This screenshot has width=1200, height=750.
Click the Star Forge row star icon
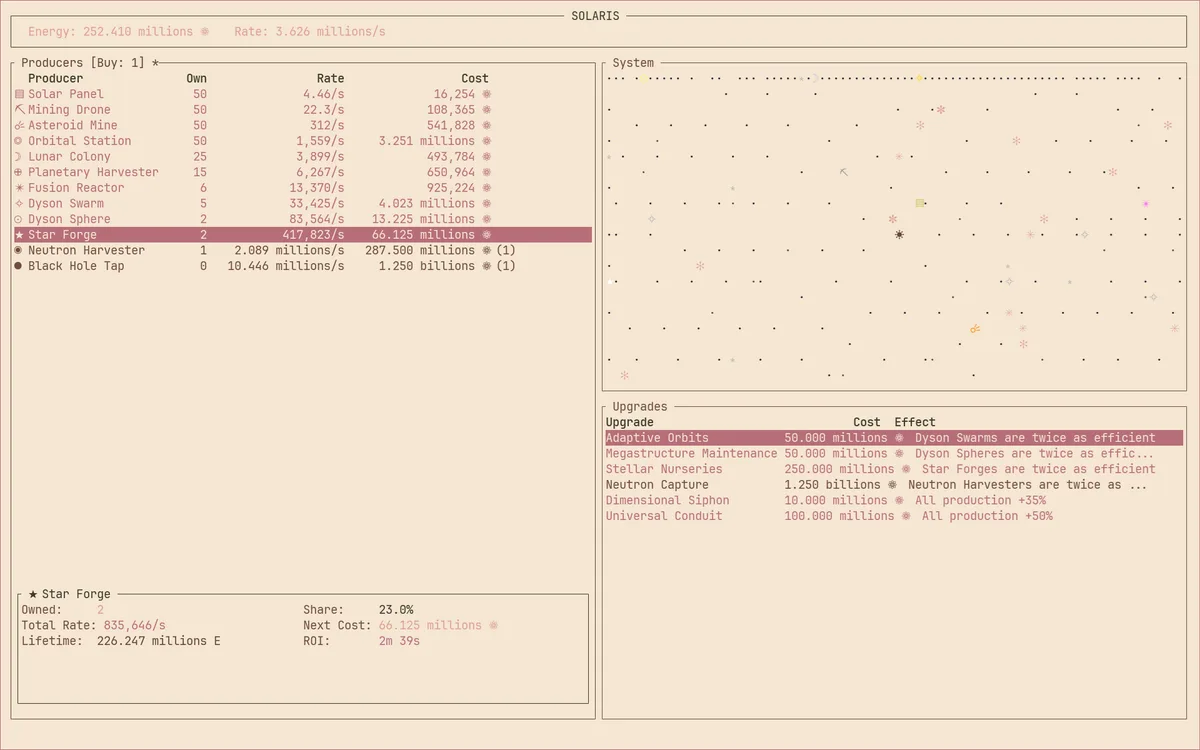[19, 235]
